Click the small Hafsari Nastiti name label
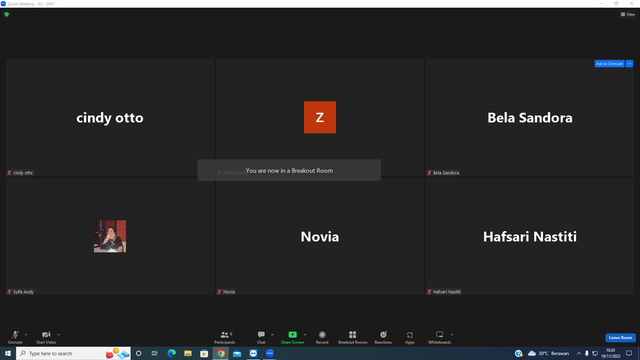 click(x=444, y=292)
